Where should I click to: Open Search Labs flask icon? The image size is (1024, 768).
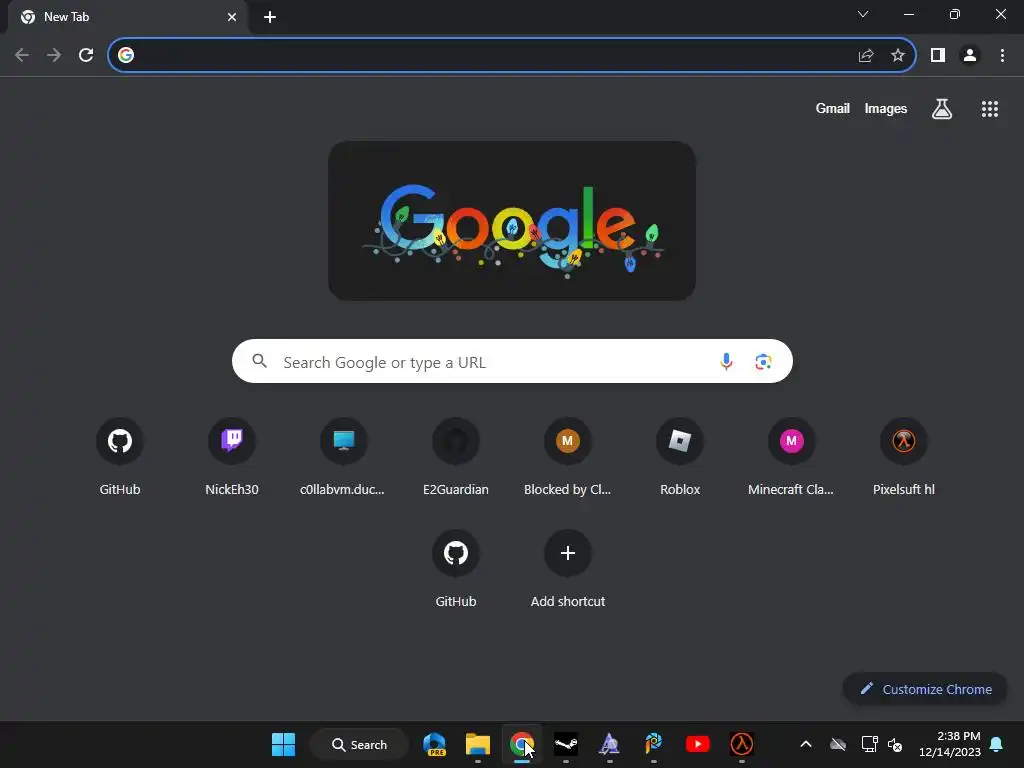(942, 108)
